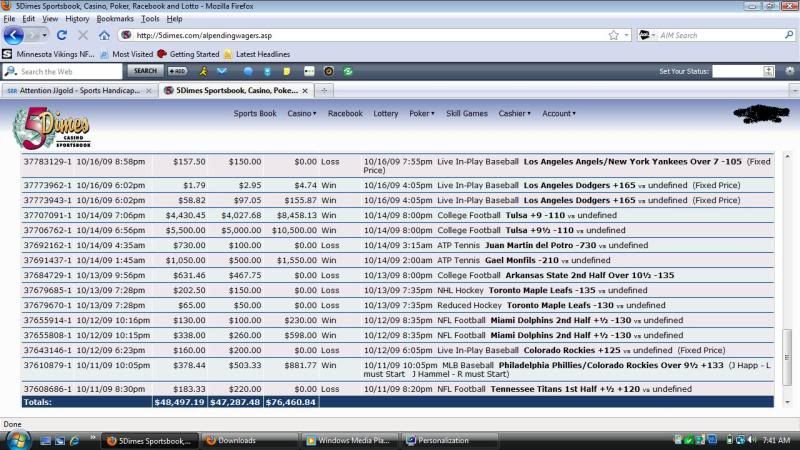Screen dimensions: 800x450
Task: Open the History menu
Action: (x=77, y=19)
